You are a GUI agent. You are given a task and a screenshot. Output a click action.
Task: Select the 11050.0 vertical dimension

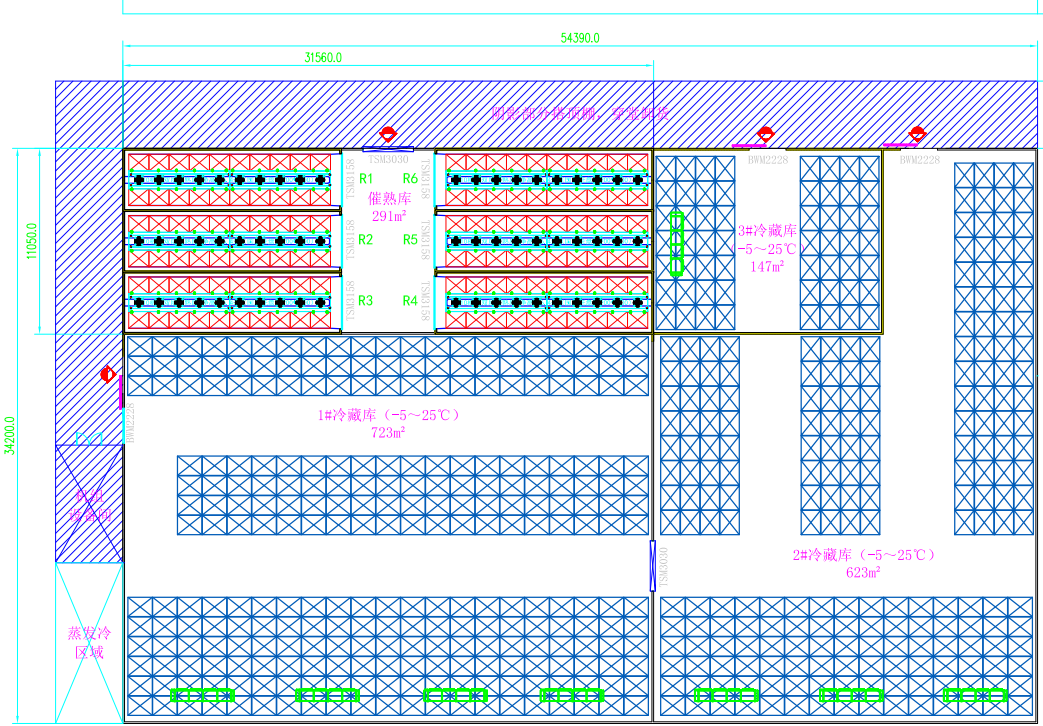[x=32, y=241]
